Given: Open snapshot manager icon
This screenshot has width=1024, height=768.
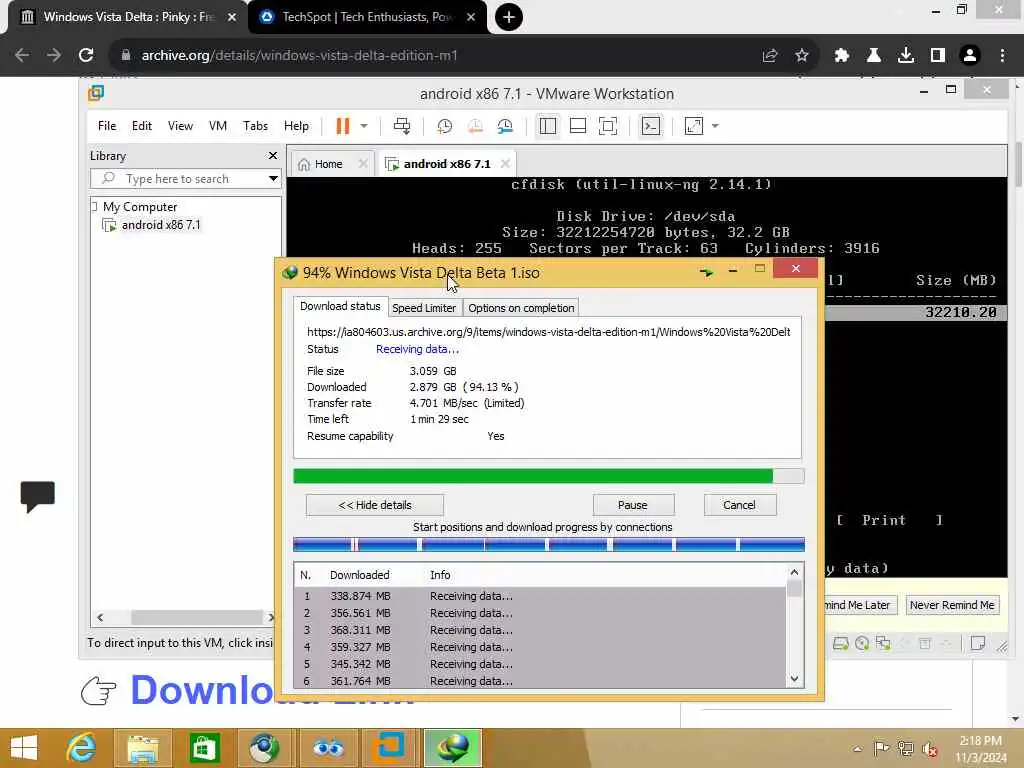Looking at the screenshot, I should pyautogui.click(x=505, y=126).
